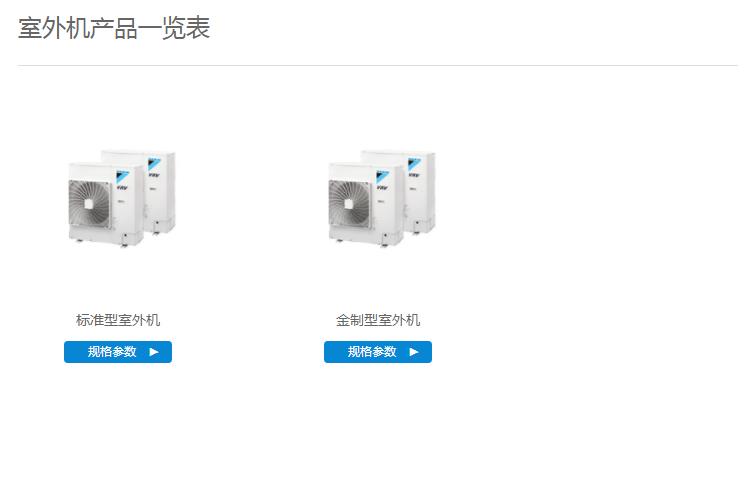754x481 pixels.
Task: Click the horizontal divider below the heading
Action: pos(377,65)
